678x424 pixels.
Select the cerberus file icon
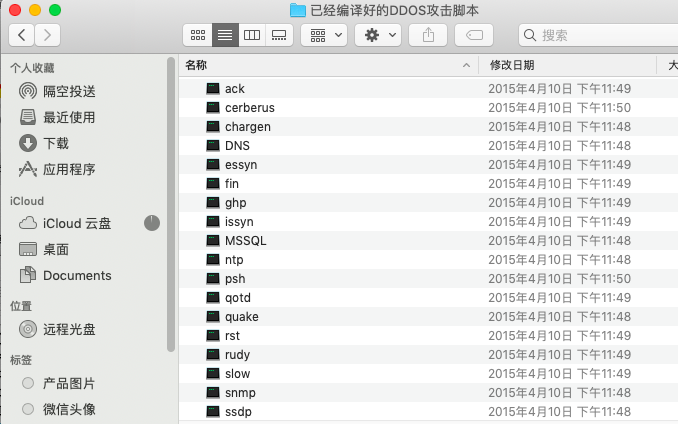(213, 108)
